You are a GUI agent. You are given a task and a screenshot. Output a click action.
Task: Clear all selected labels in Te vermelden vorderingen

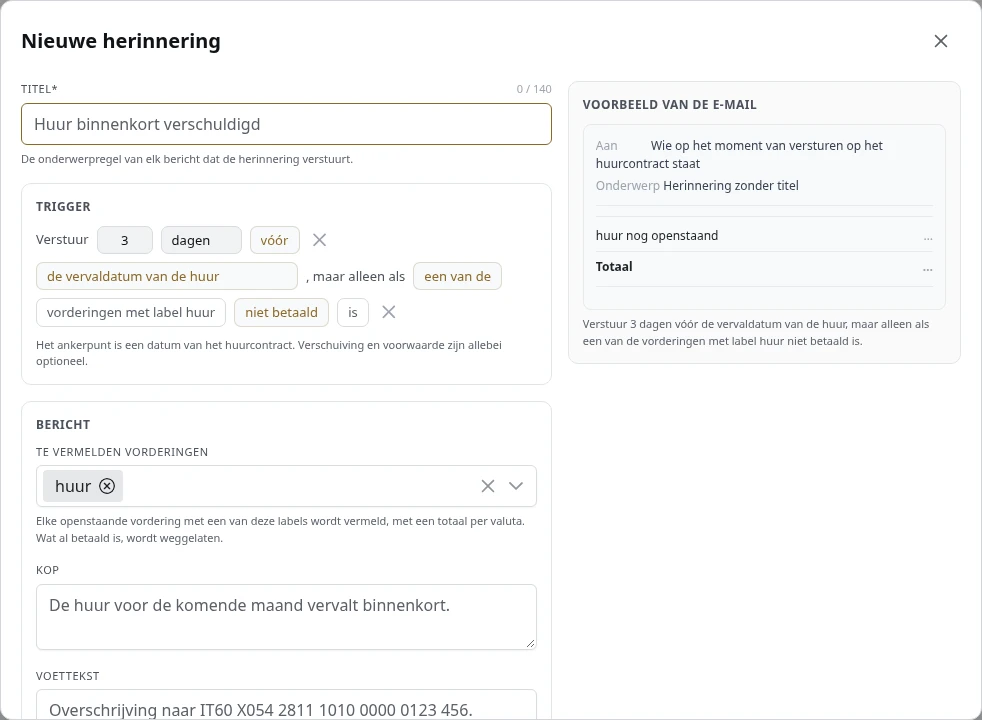click(x=488, y=486)
